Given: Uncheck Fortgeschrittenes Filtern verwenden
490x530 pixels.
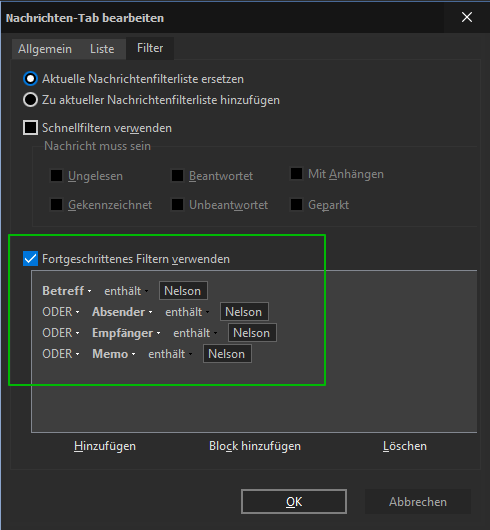Looking at the screenshot, I should point(30,259).
